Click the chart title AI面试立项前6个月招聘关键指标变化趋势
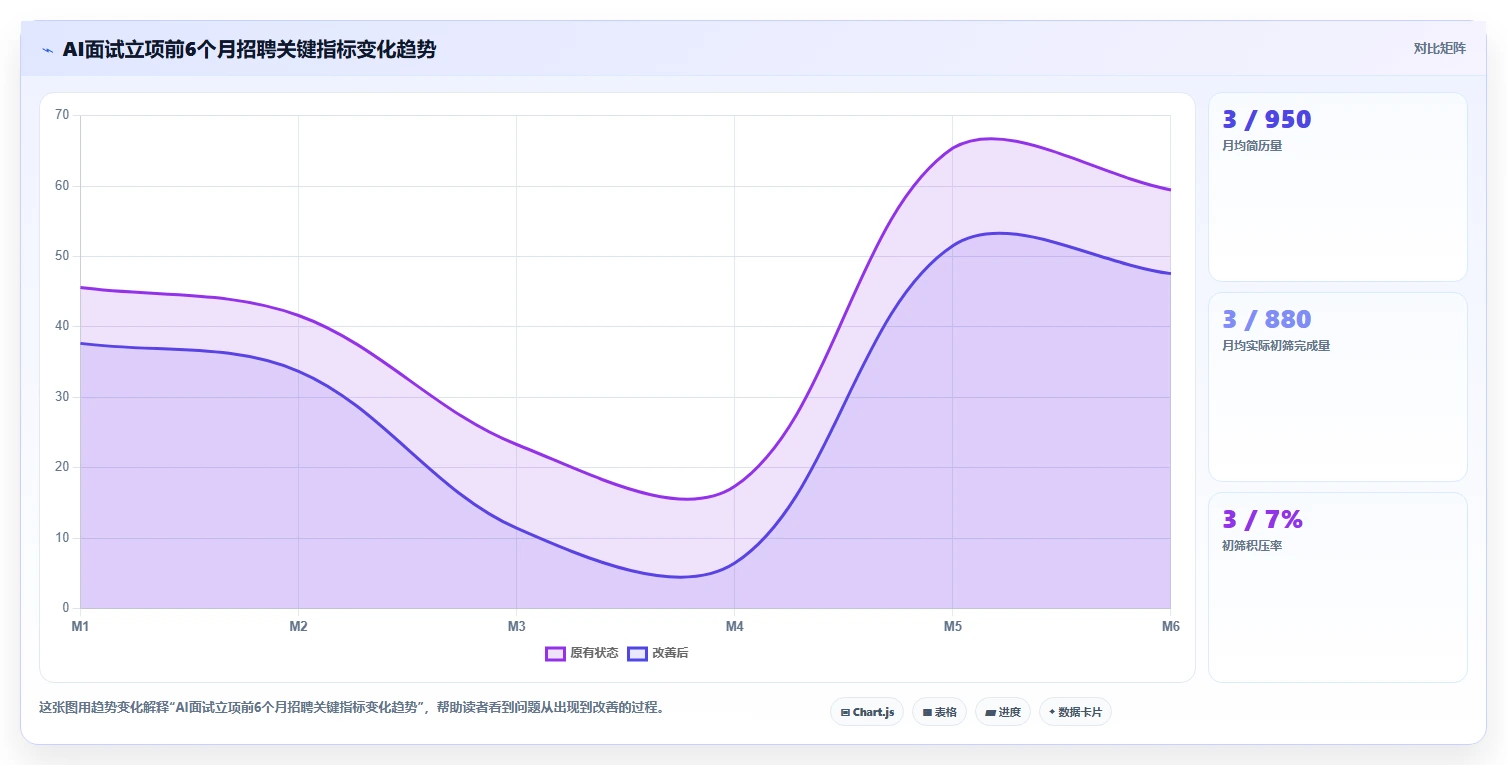 point(249,49)
